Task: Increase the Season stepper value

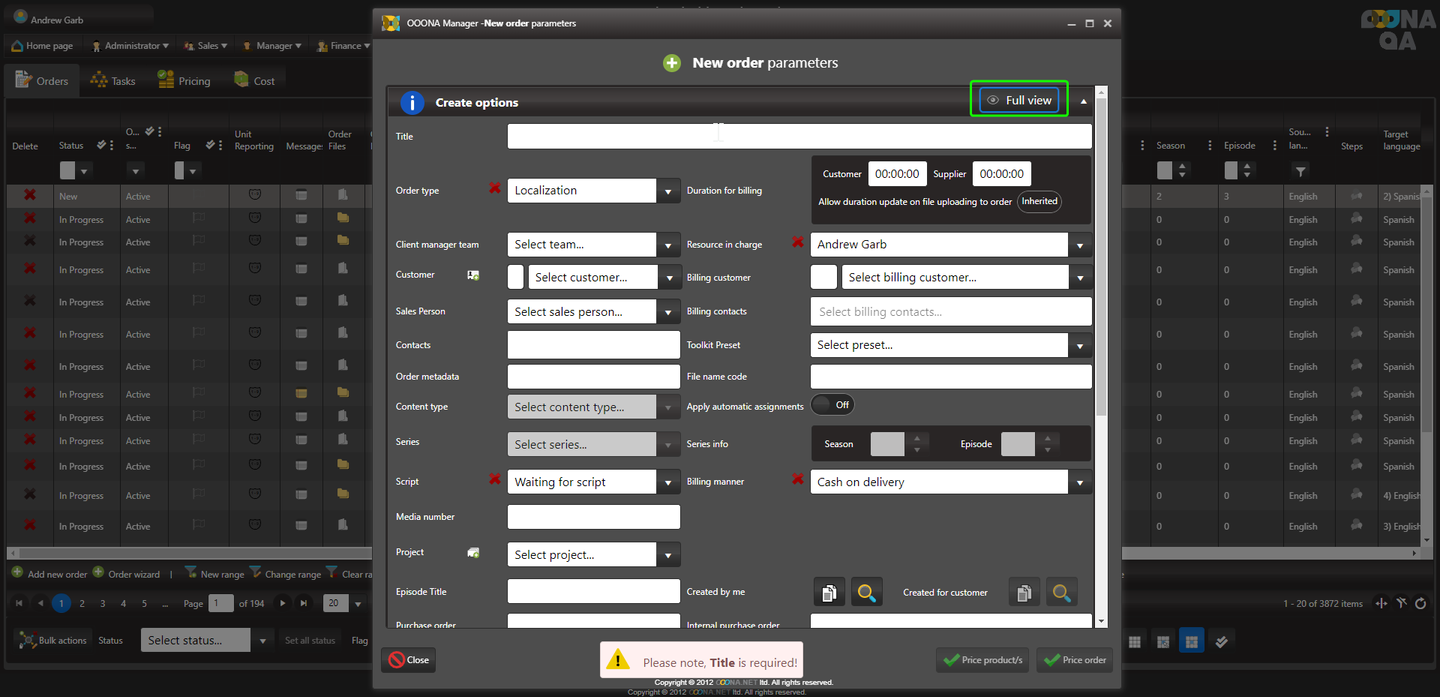Action: click(x=917, y=438)
